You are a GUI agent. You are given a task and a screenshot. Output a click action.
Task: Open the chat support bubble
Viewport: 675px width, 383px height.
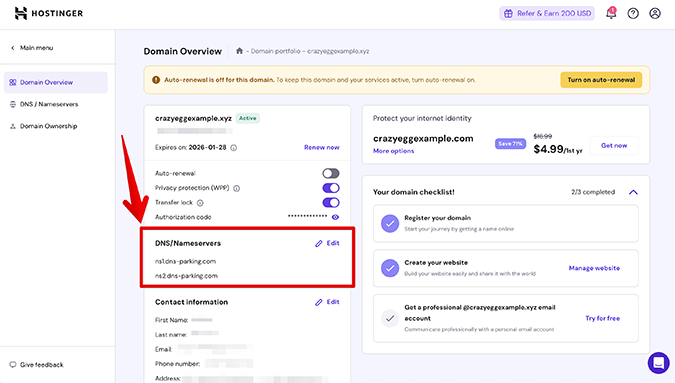point(658,363)
